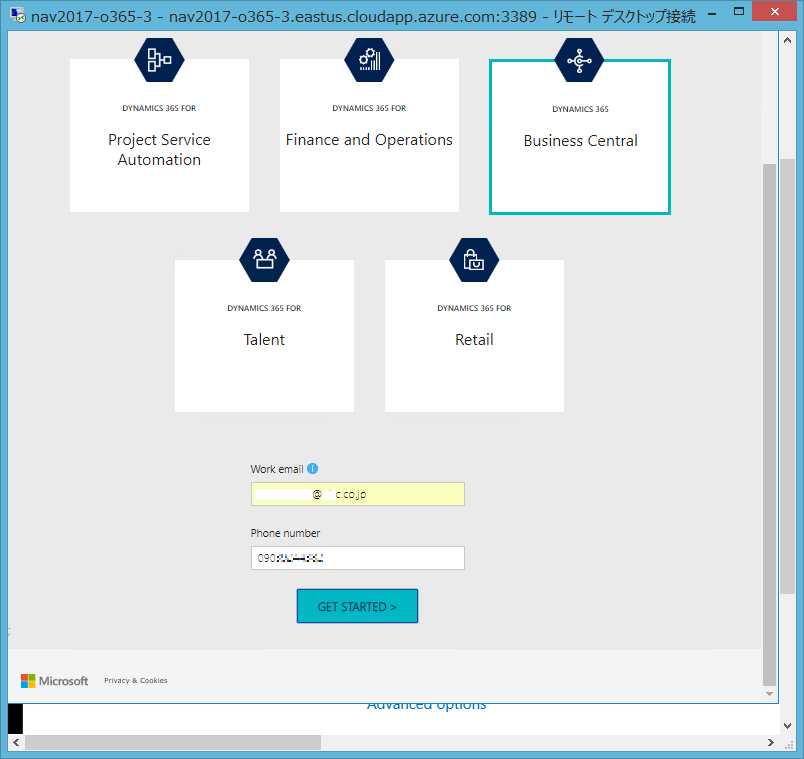This screenshot has height=759, width=804.
Task: Select the Finance and Operations card
Action: click(369, 135)
